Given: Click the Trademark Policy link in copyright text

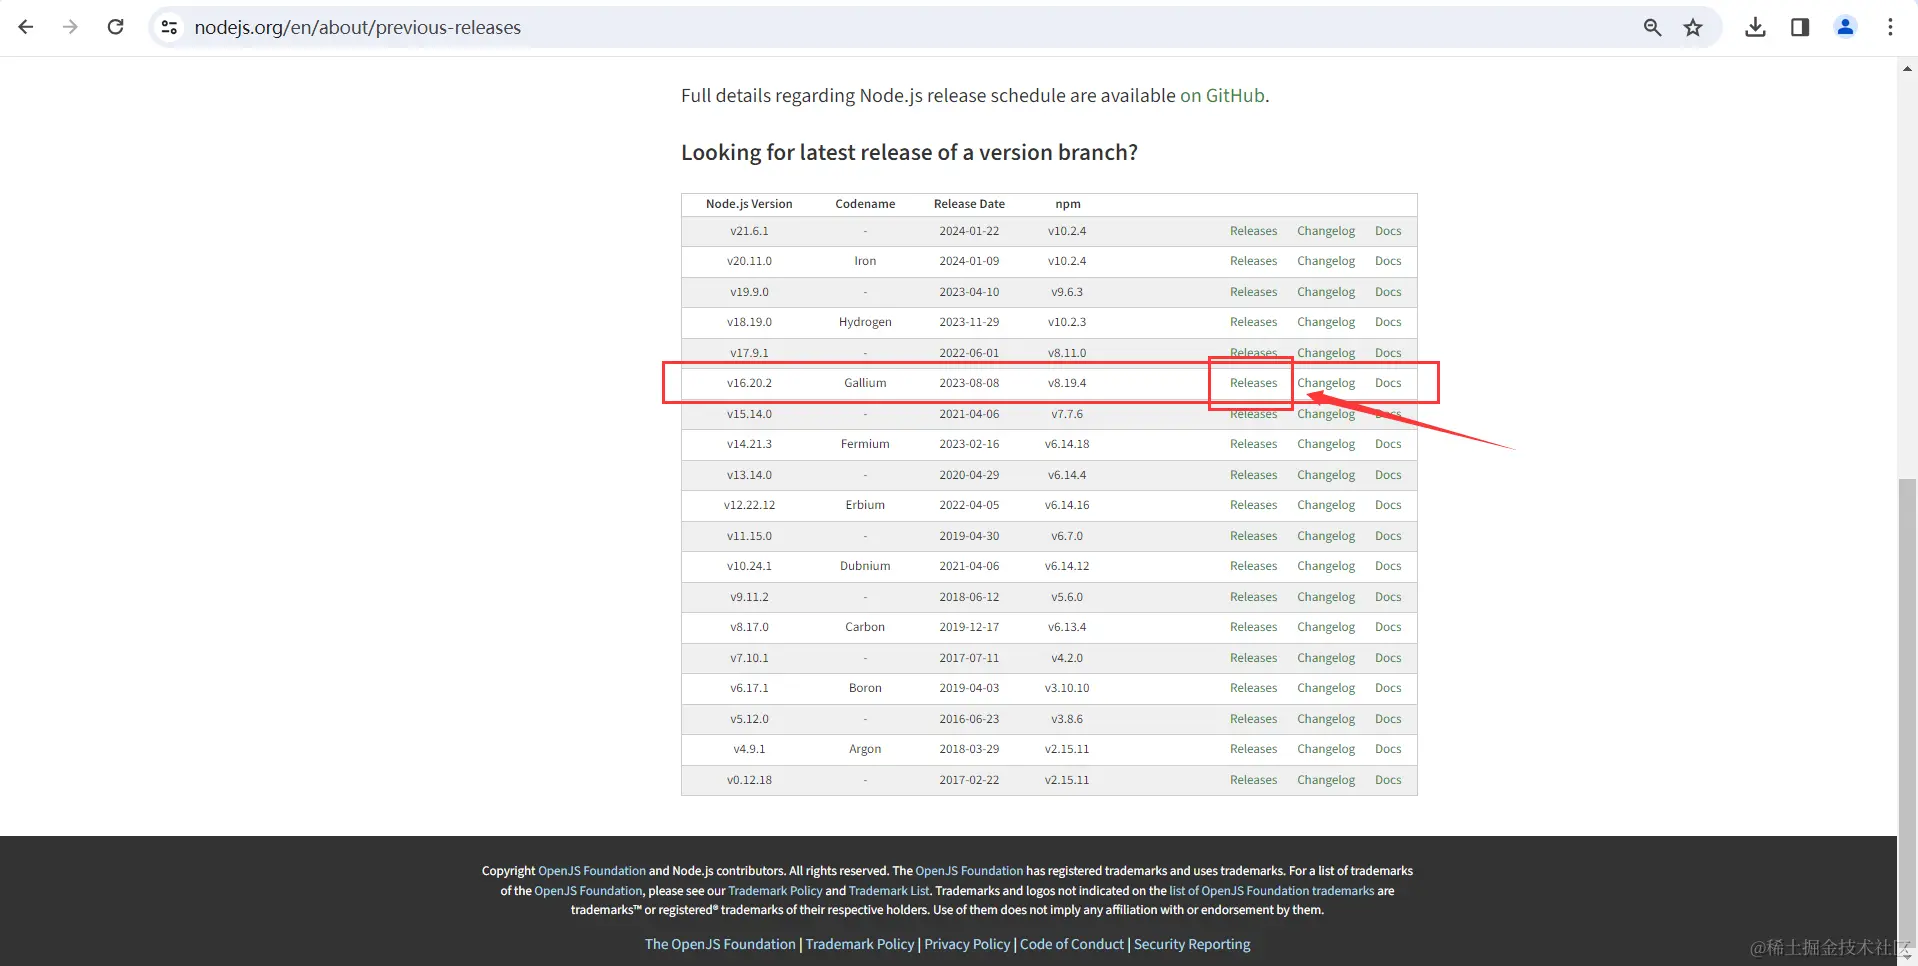Looking at the screenshot, I should click(x=775, y=891).
